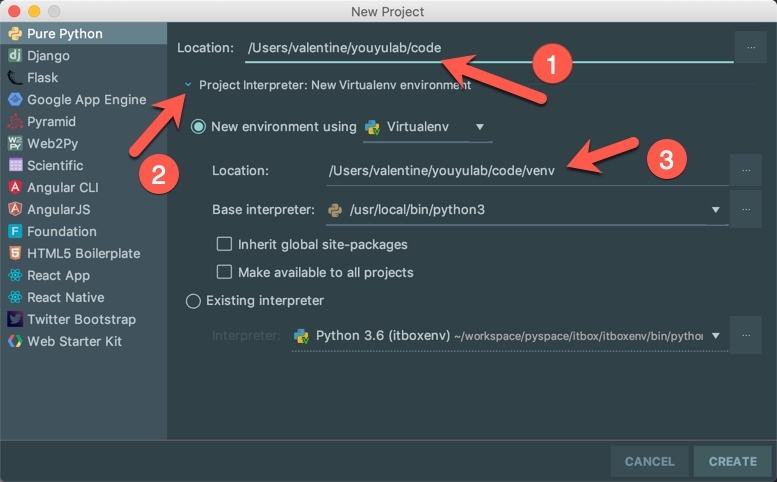Select the Django project type icon
This screenshot has height=482, width=777.
pyautogui.click(x=15, y=56)
